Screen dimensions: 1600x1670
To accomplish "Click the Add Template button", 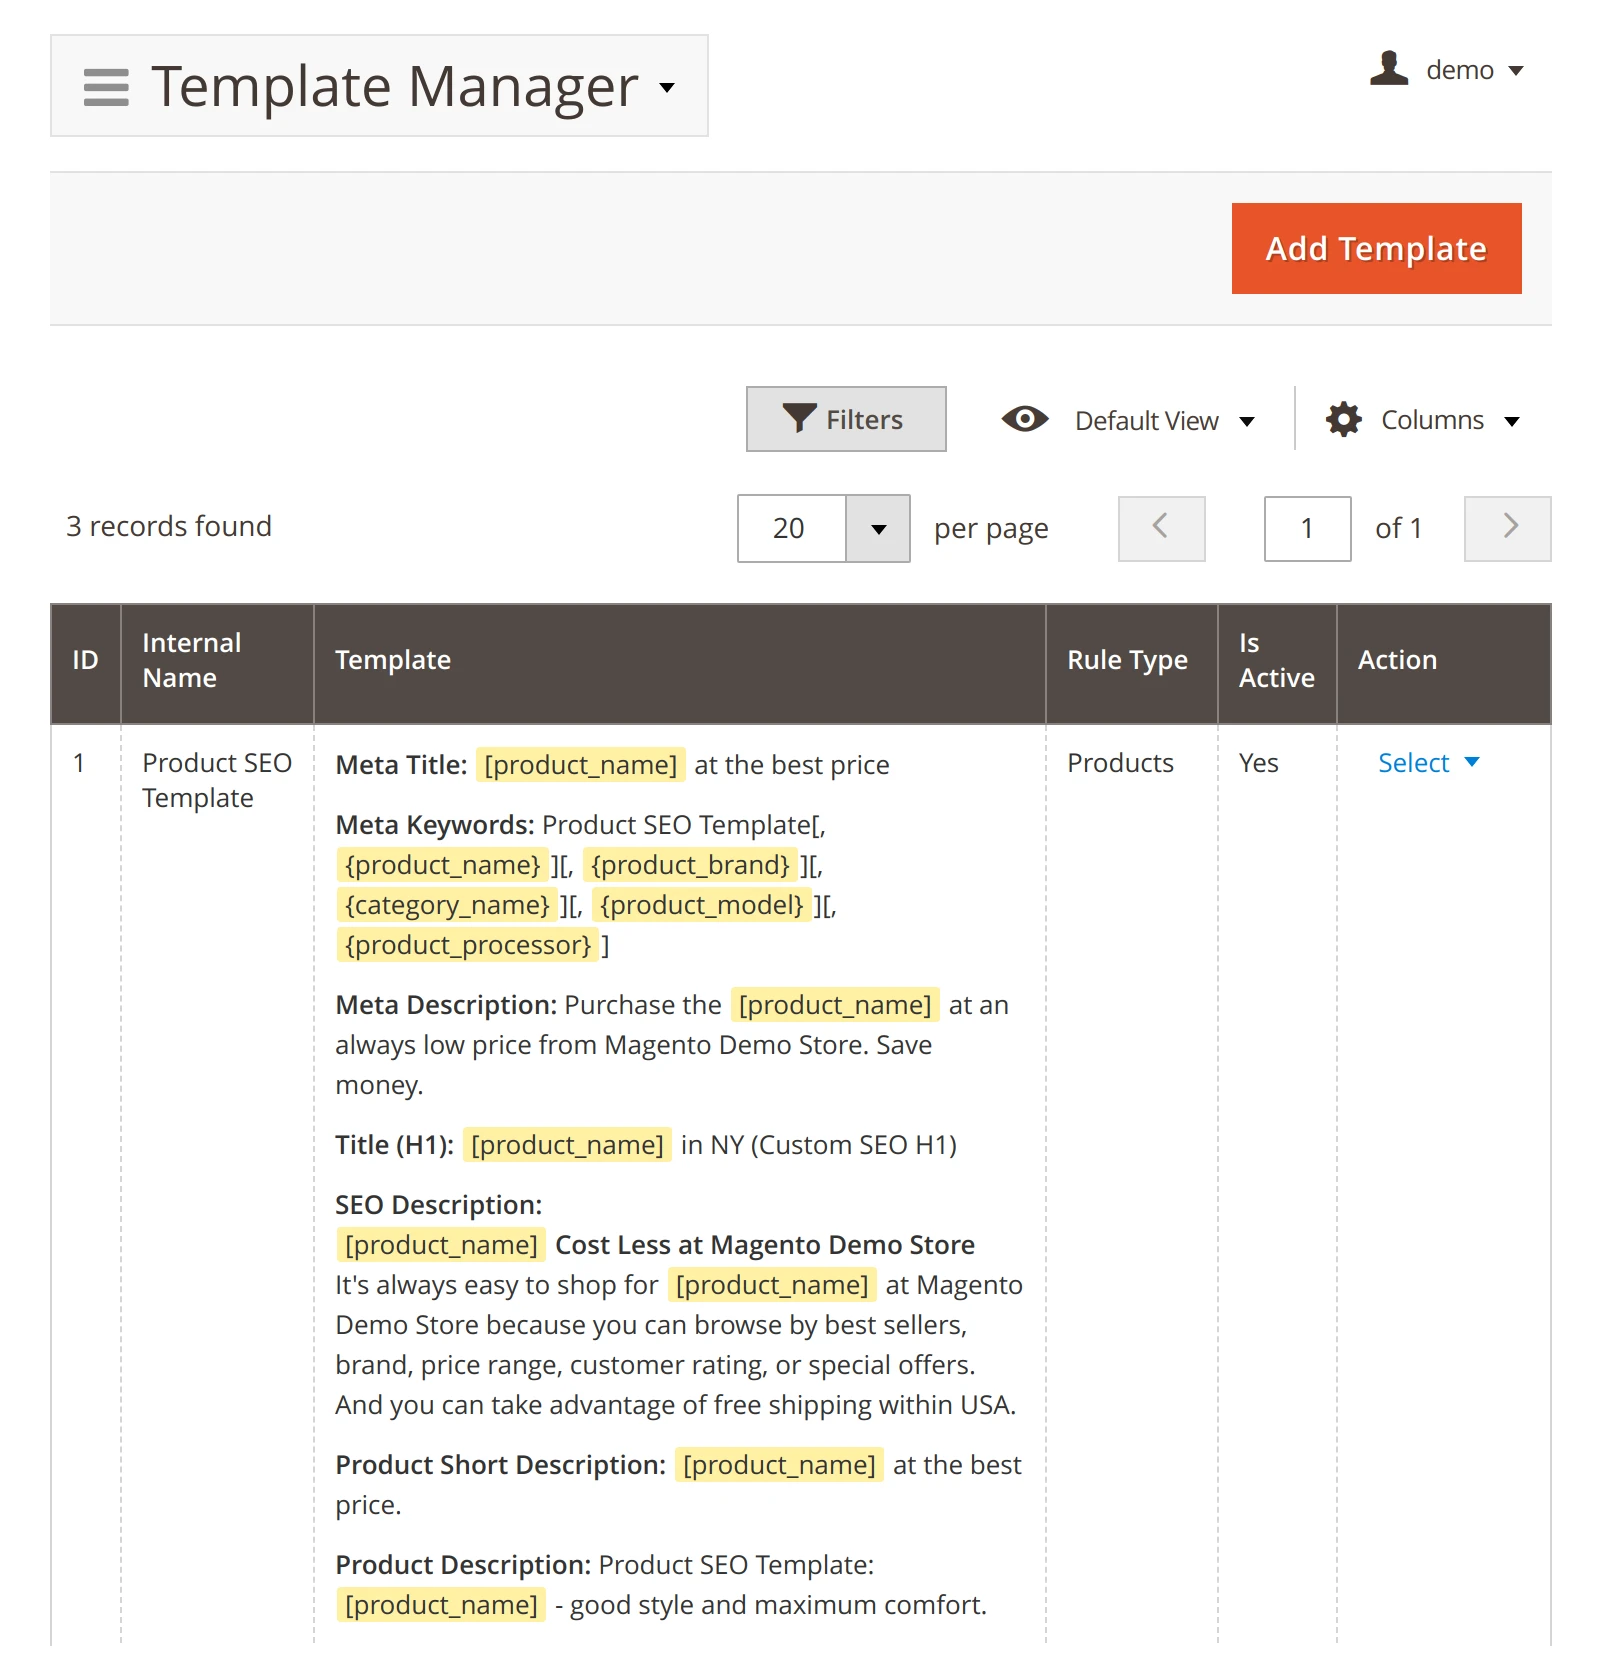I will coord(1376,248).
